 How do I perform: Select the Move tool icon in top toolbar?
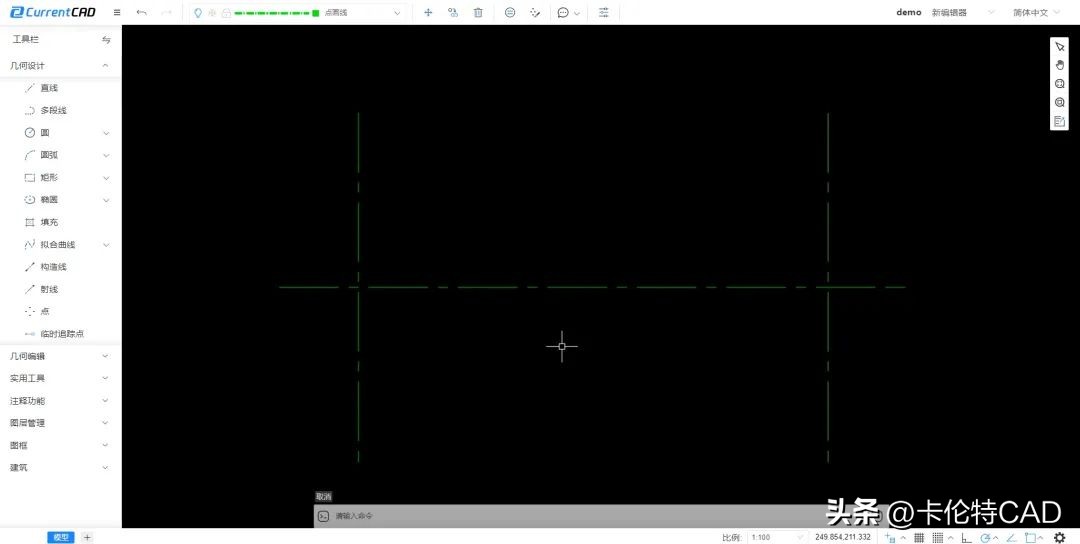pyautogui.click(x=428, y=12)
